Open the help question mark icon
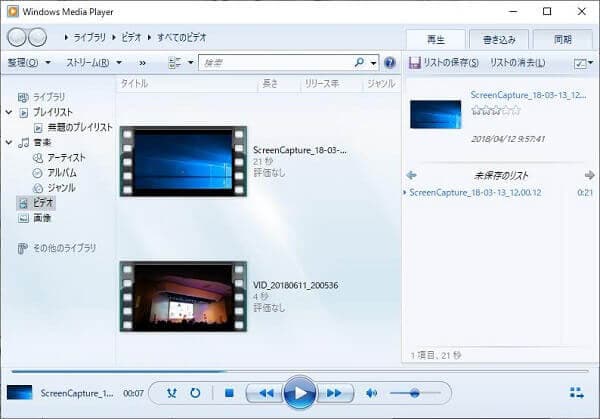The image size is (600, 419). tap(389, 62)
